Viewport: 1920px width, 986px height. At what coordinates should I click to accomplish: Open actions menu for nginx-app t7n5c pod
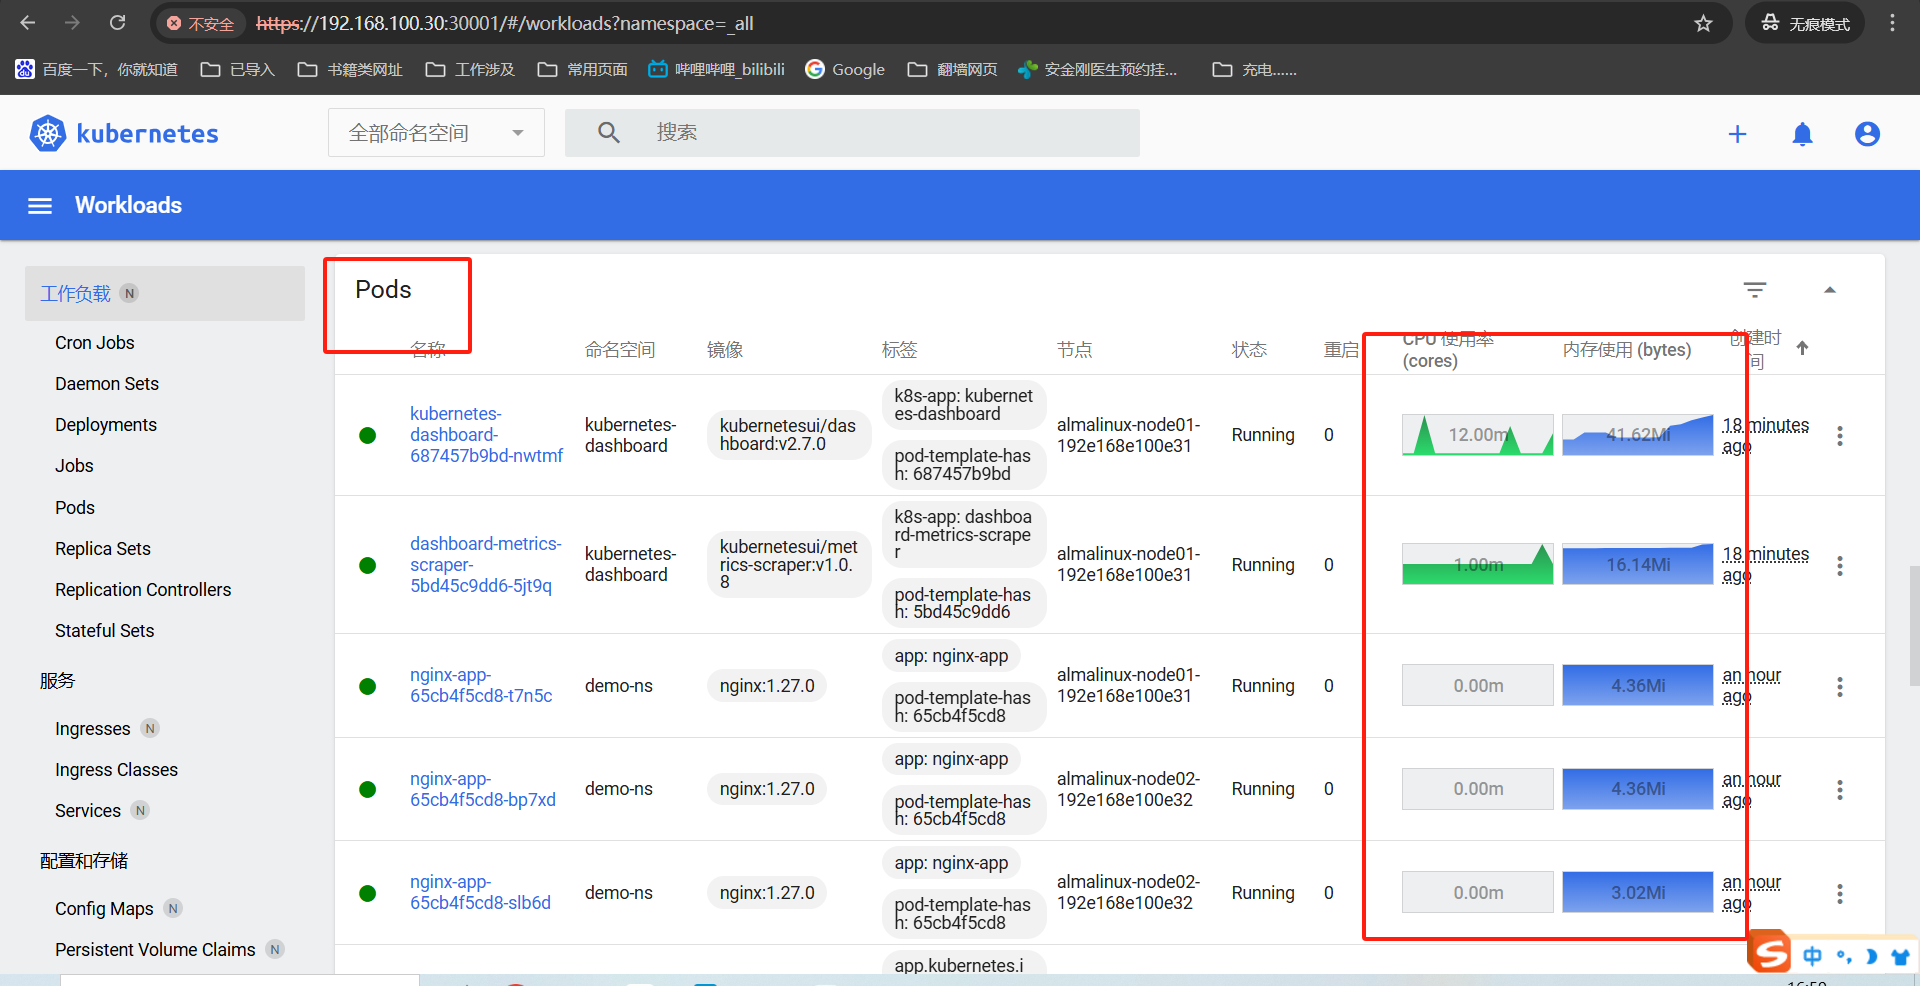[x=1840, y=687]
